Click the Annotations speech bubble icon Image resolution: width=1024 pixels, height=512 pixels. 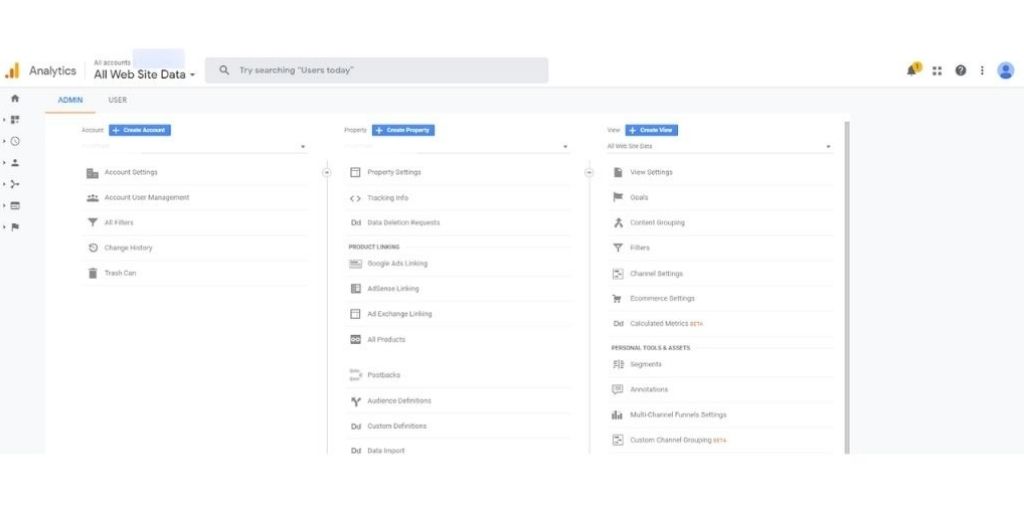click(x=618, y=389)
